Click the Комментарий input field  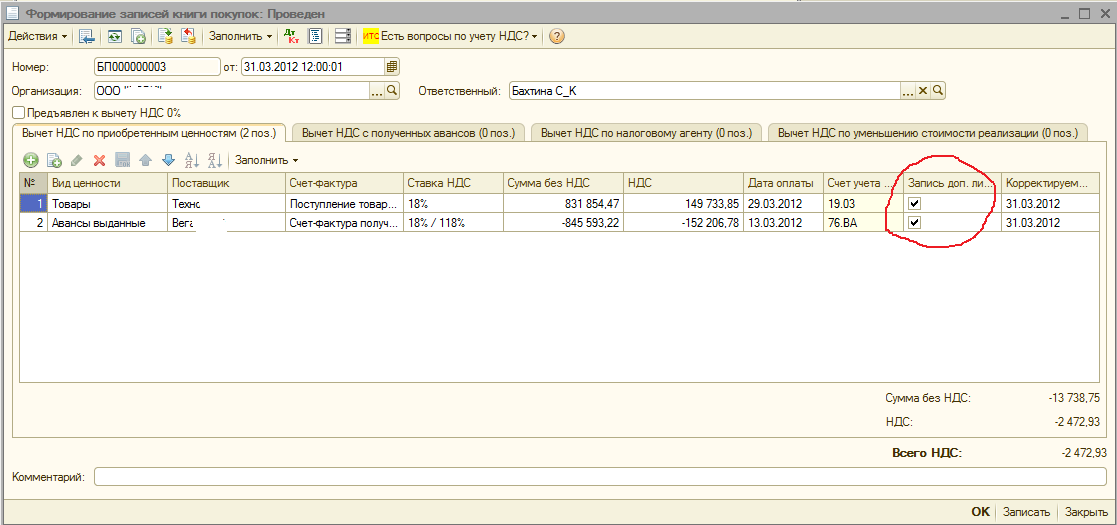click(601, 477)
